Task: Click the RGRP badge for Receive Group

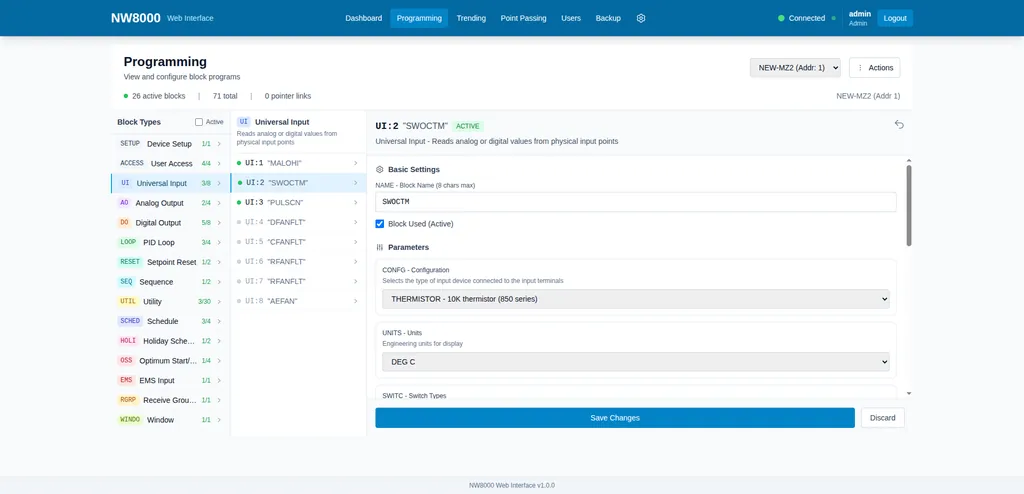Action: point(128,400)
